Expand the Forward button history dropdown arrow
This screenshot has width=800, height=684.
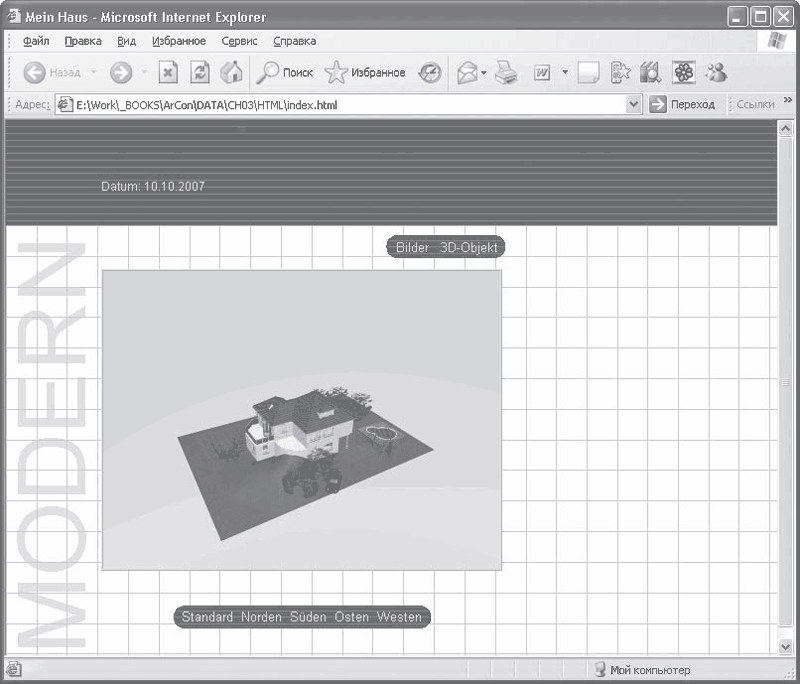[144, 72]
